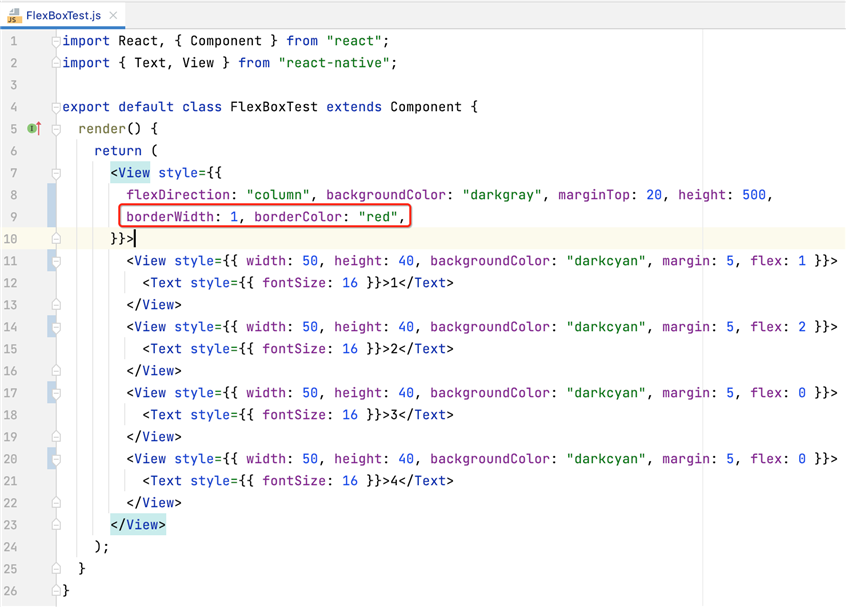Viewport: 846px width, 607px height.
Task: Click the change marker beside line 8
Action: (x=51, y=195)
